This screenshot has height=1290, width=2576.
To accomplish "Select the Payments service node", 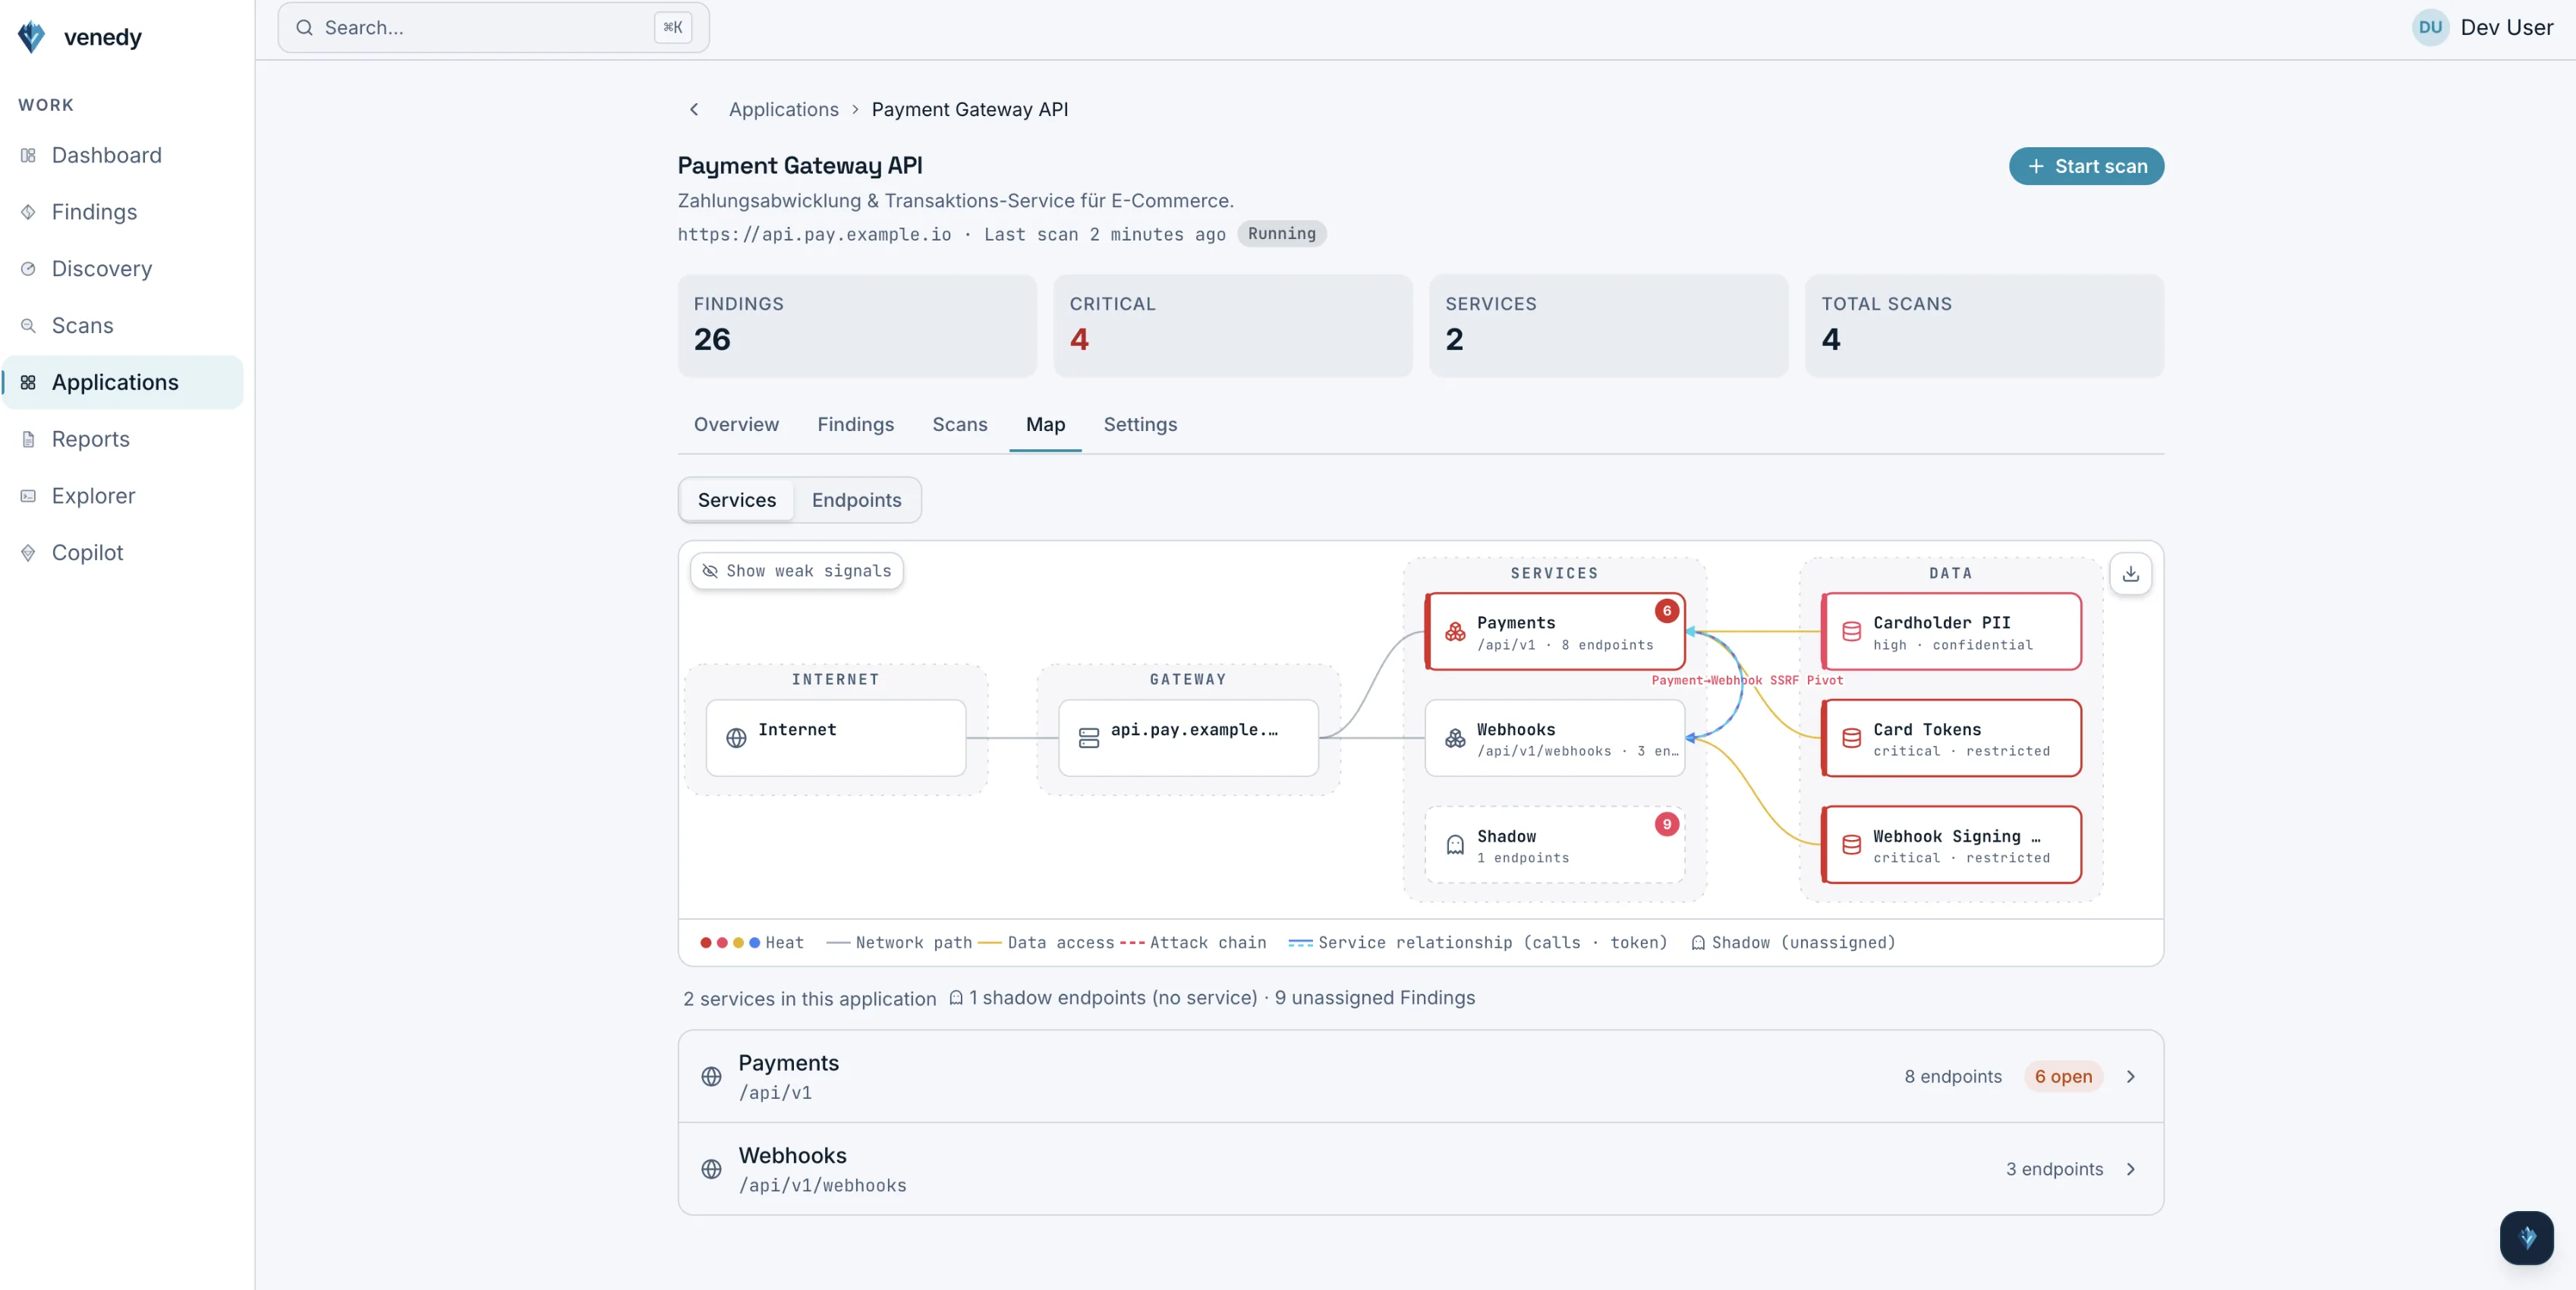I will (1555, 632).
